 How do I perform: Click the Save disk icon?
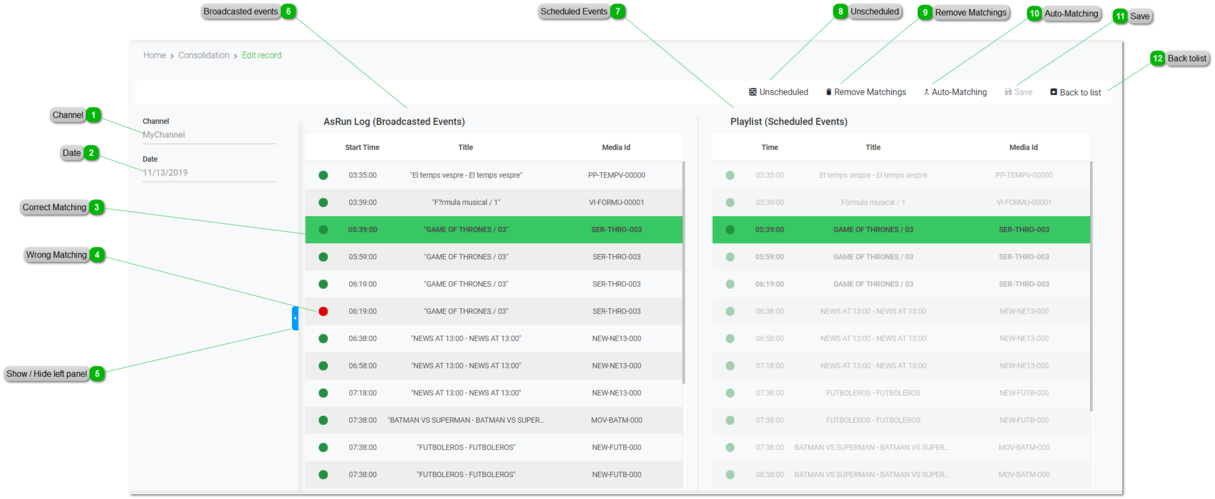coord(1008,92)
